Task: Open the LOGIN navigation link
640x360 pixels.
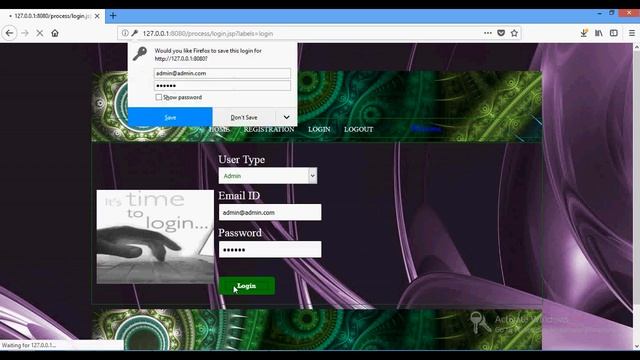Action: (x=319, y=129)
